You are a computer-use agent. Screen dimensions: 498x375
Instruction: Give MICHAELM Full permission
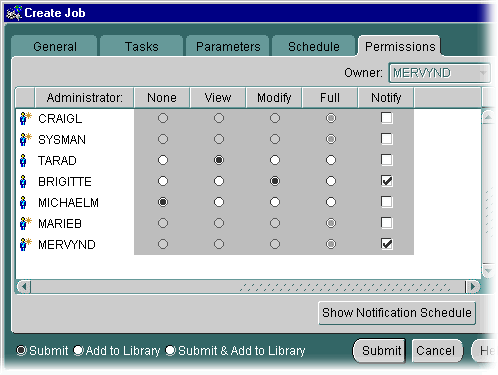pyautogui.click(x=331, y=202)
